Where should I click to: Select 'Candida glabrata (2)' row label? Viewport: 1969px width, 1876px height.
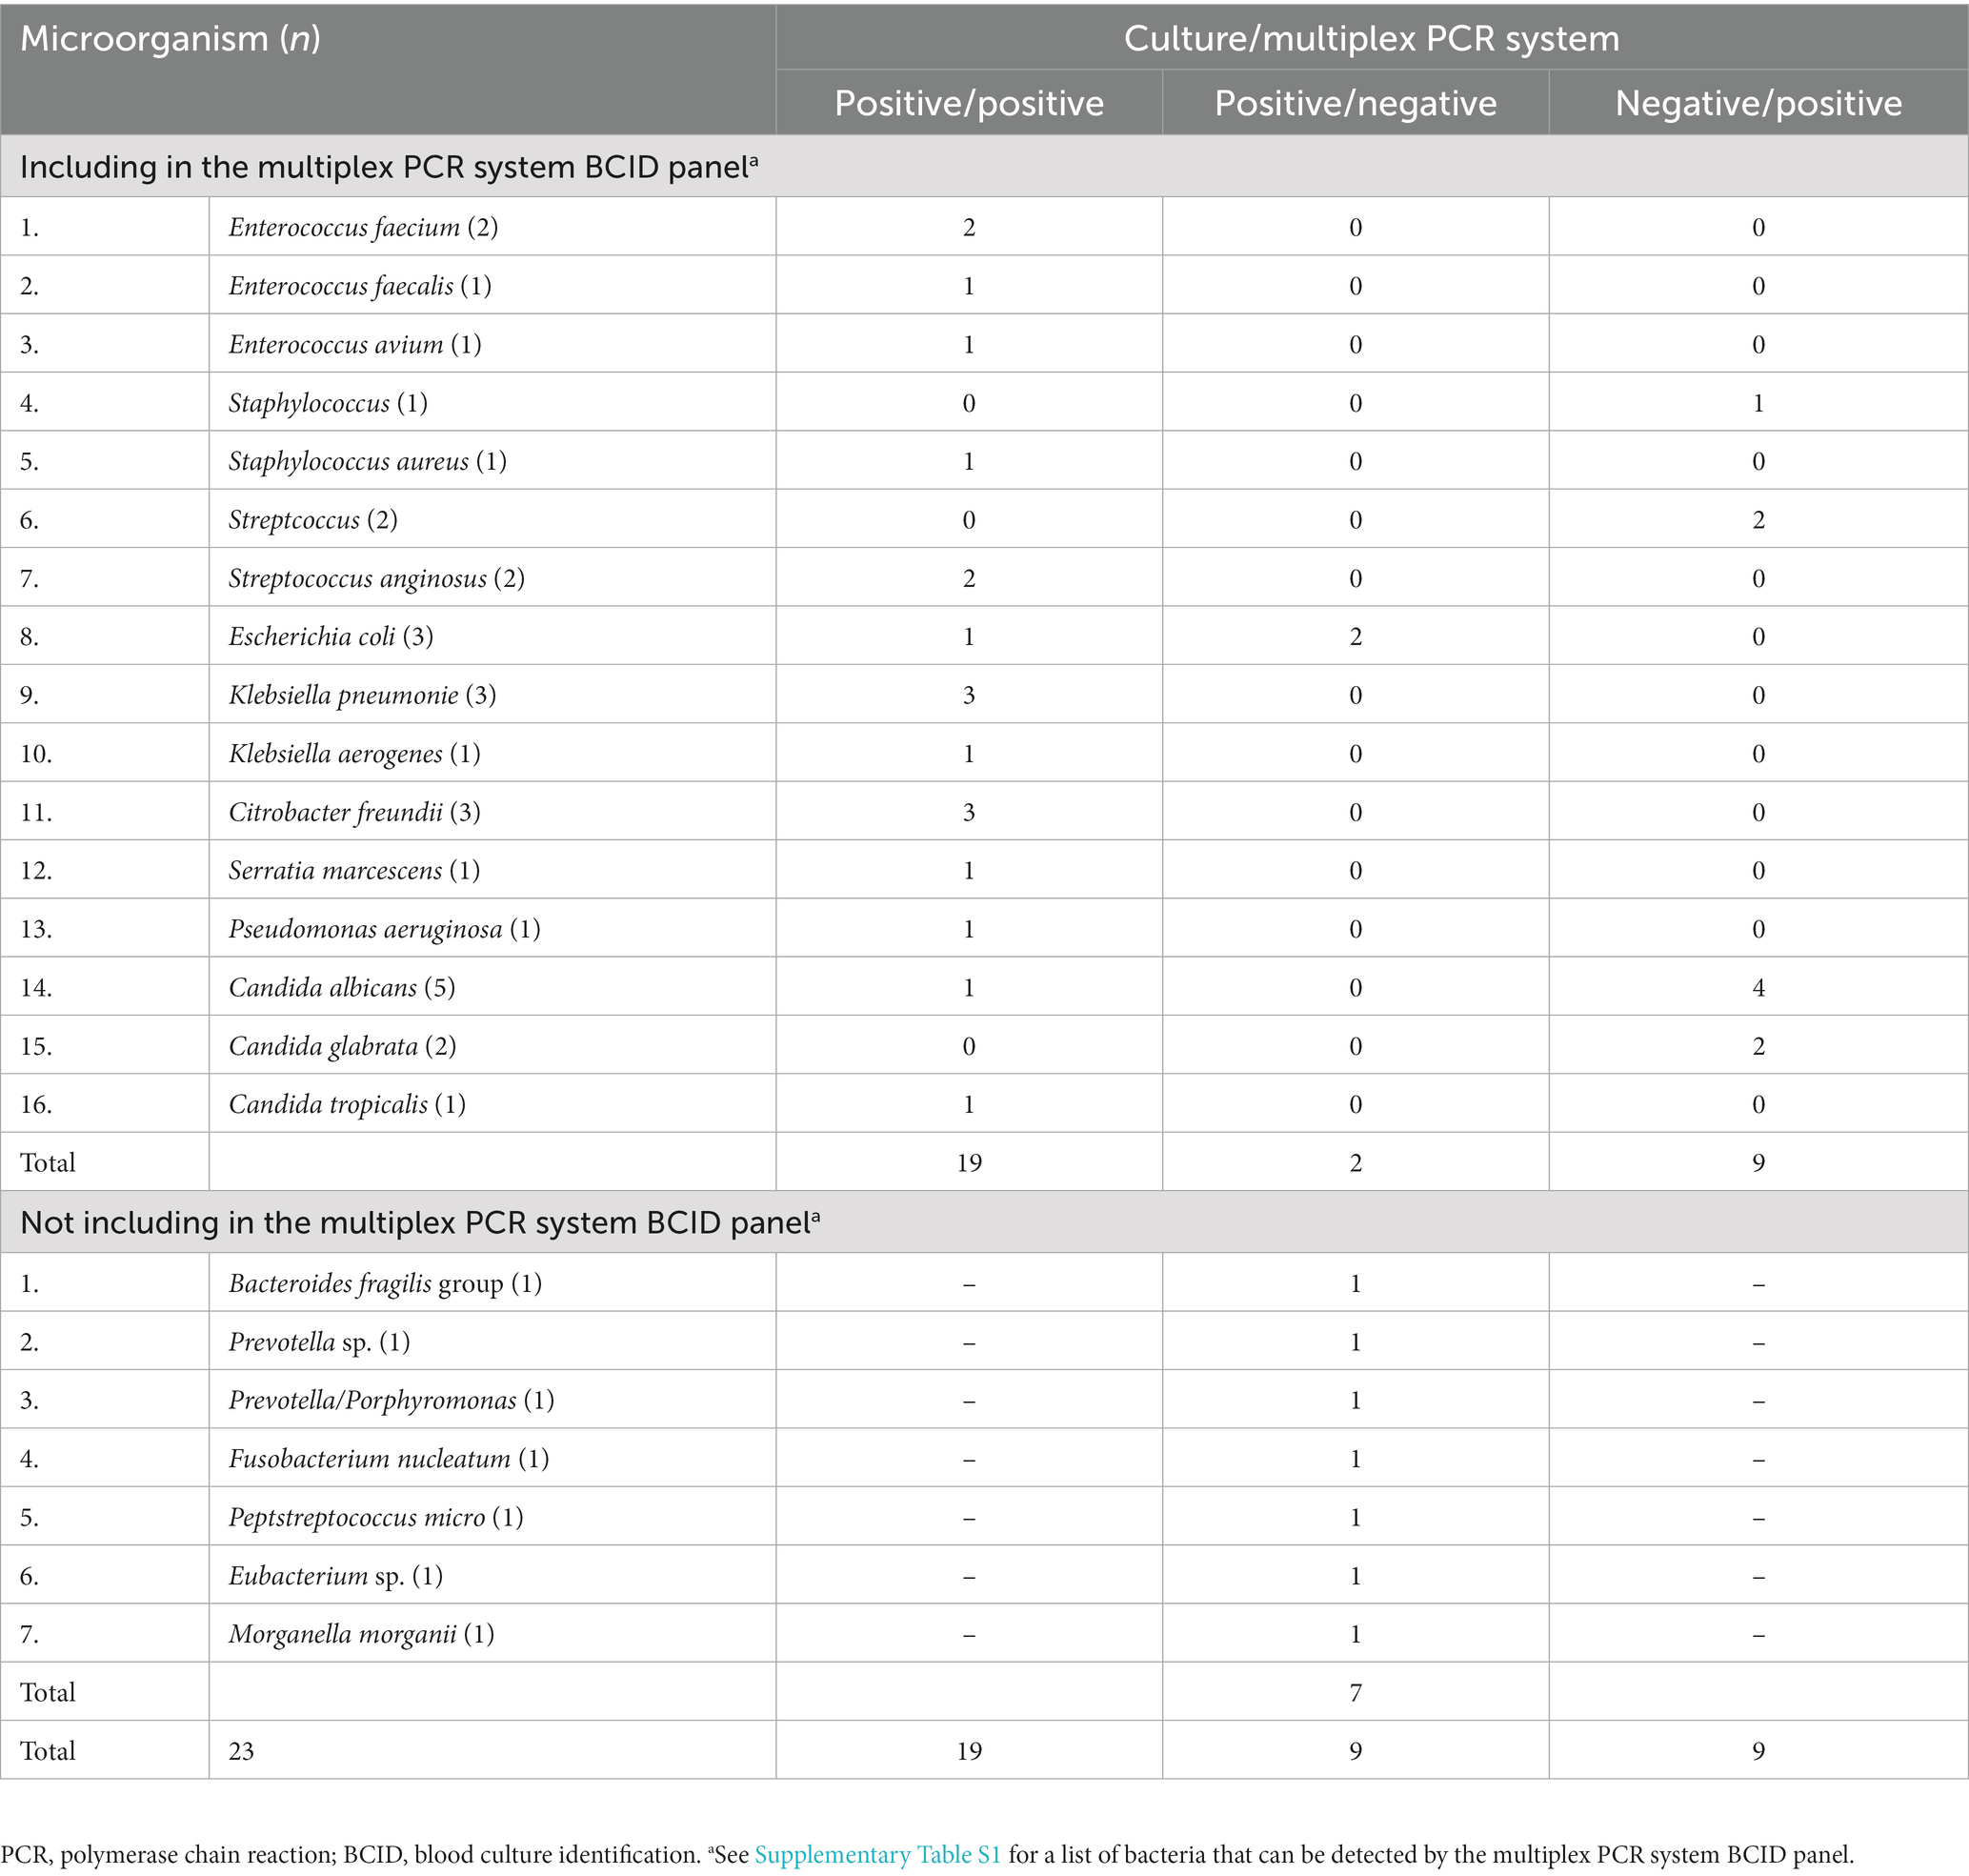(x=342, y=1047)
